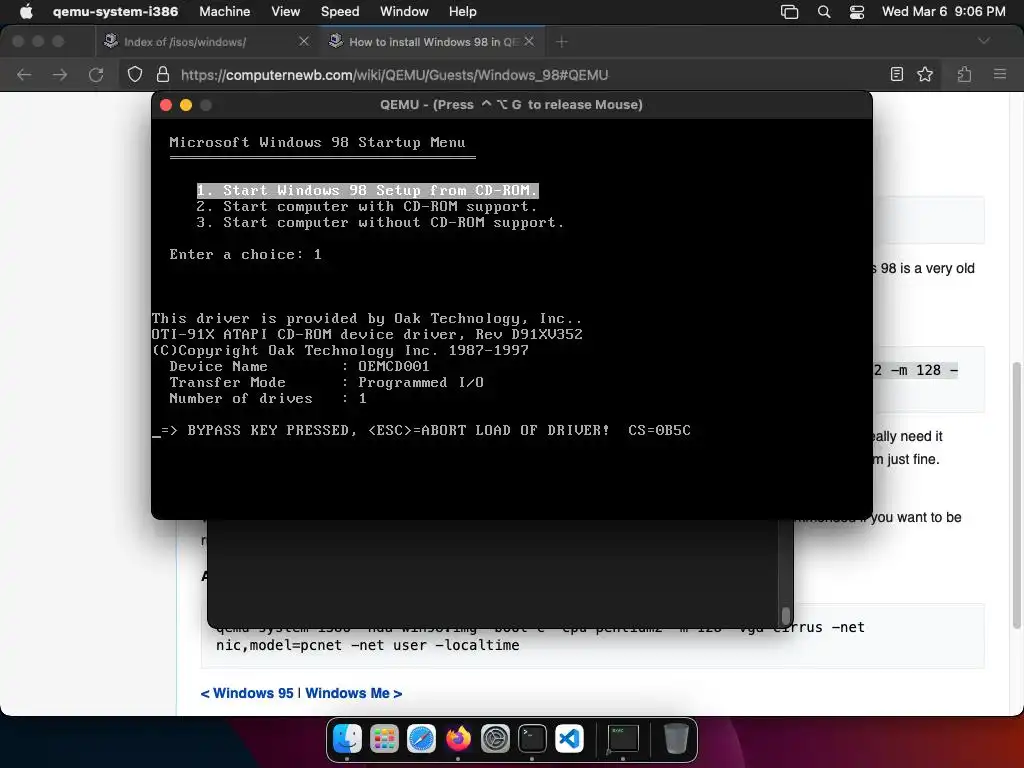Viewport: 1024px width, 768px height.
Task: Click the site security padlock icon
Action: click(x=163, y=74)
